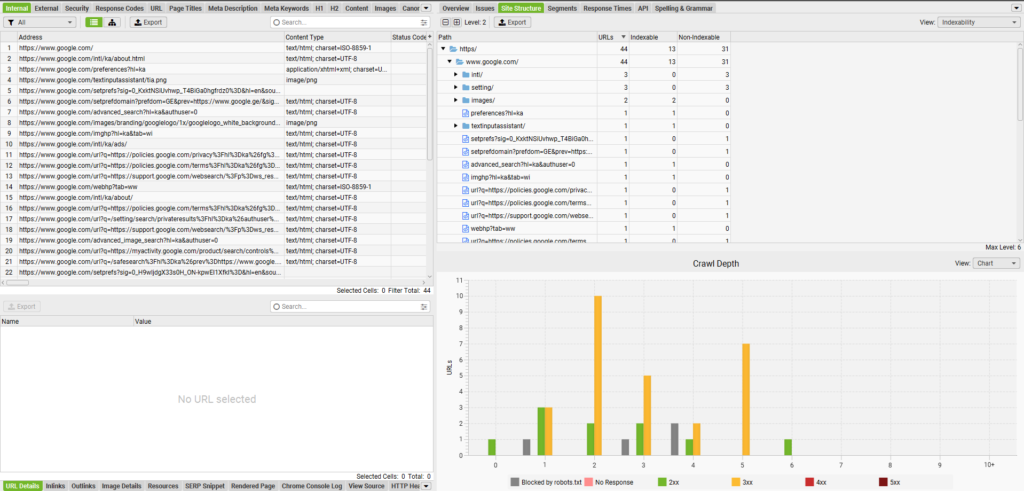
Task: Export the Internal tab data
Action: pyautogui.click(x=148, y=22)
